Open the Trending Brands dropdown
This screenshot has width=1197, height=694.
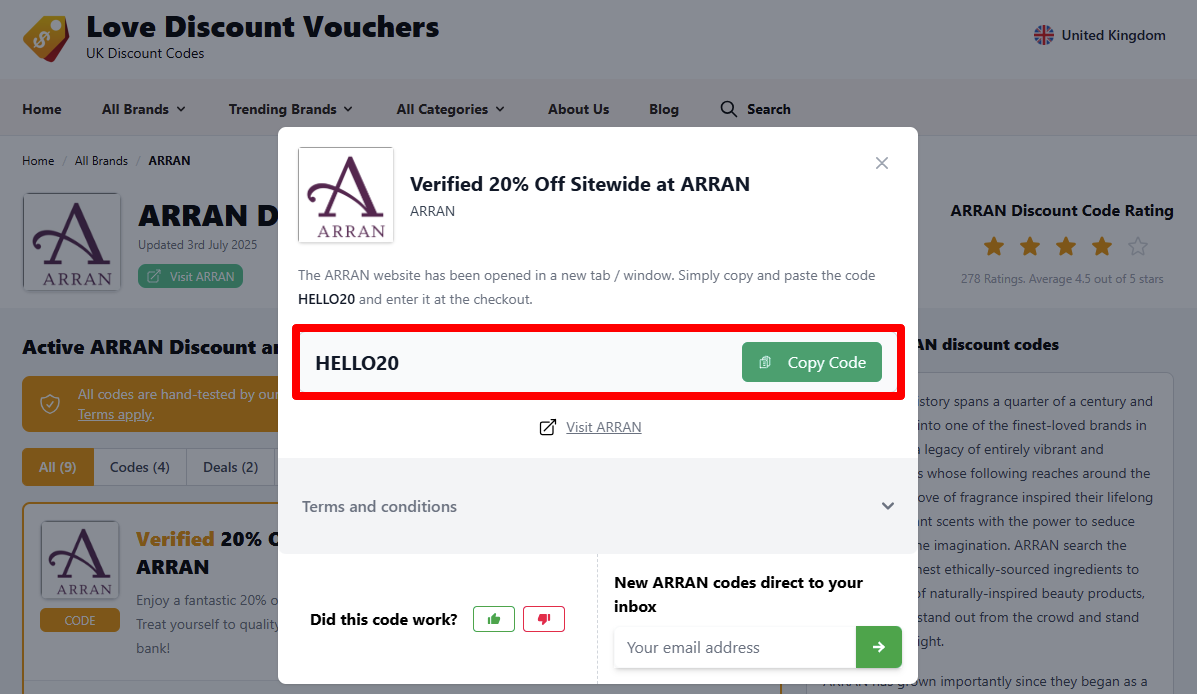click(290, 109)
